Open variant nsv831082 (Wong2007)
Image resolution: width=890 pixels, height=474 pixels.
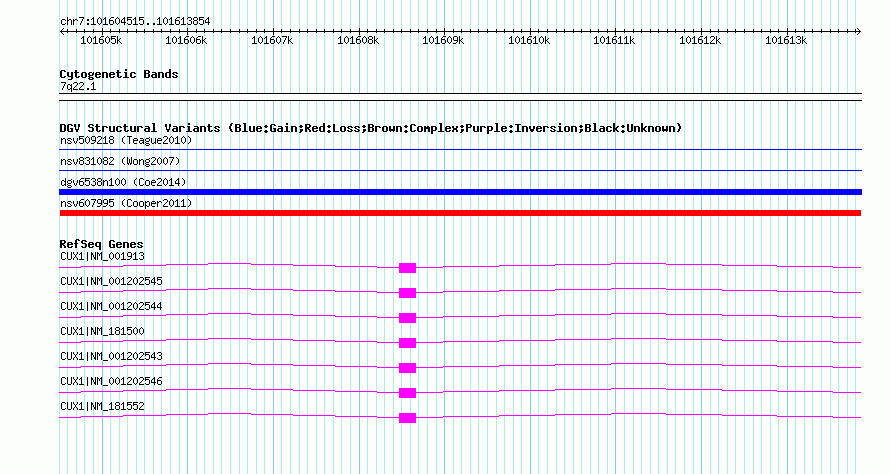tap(120, 161)
